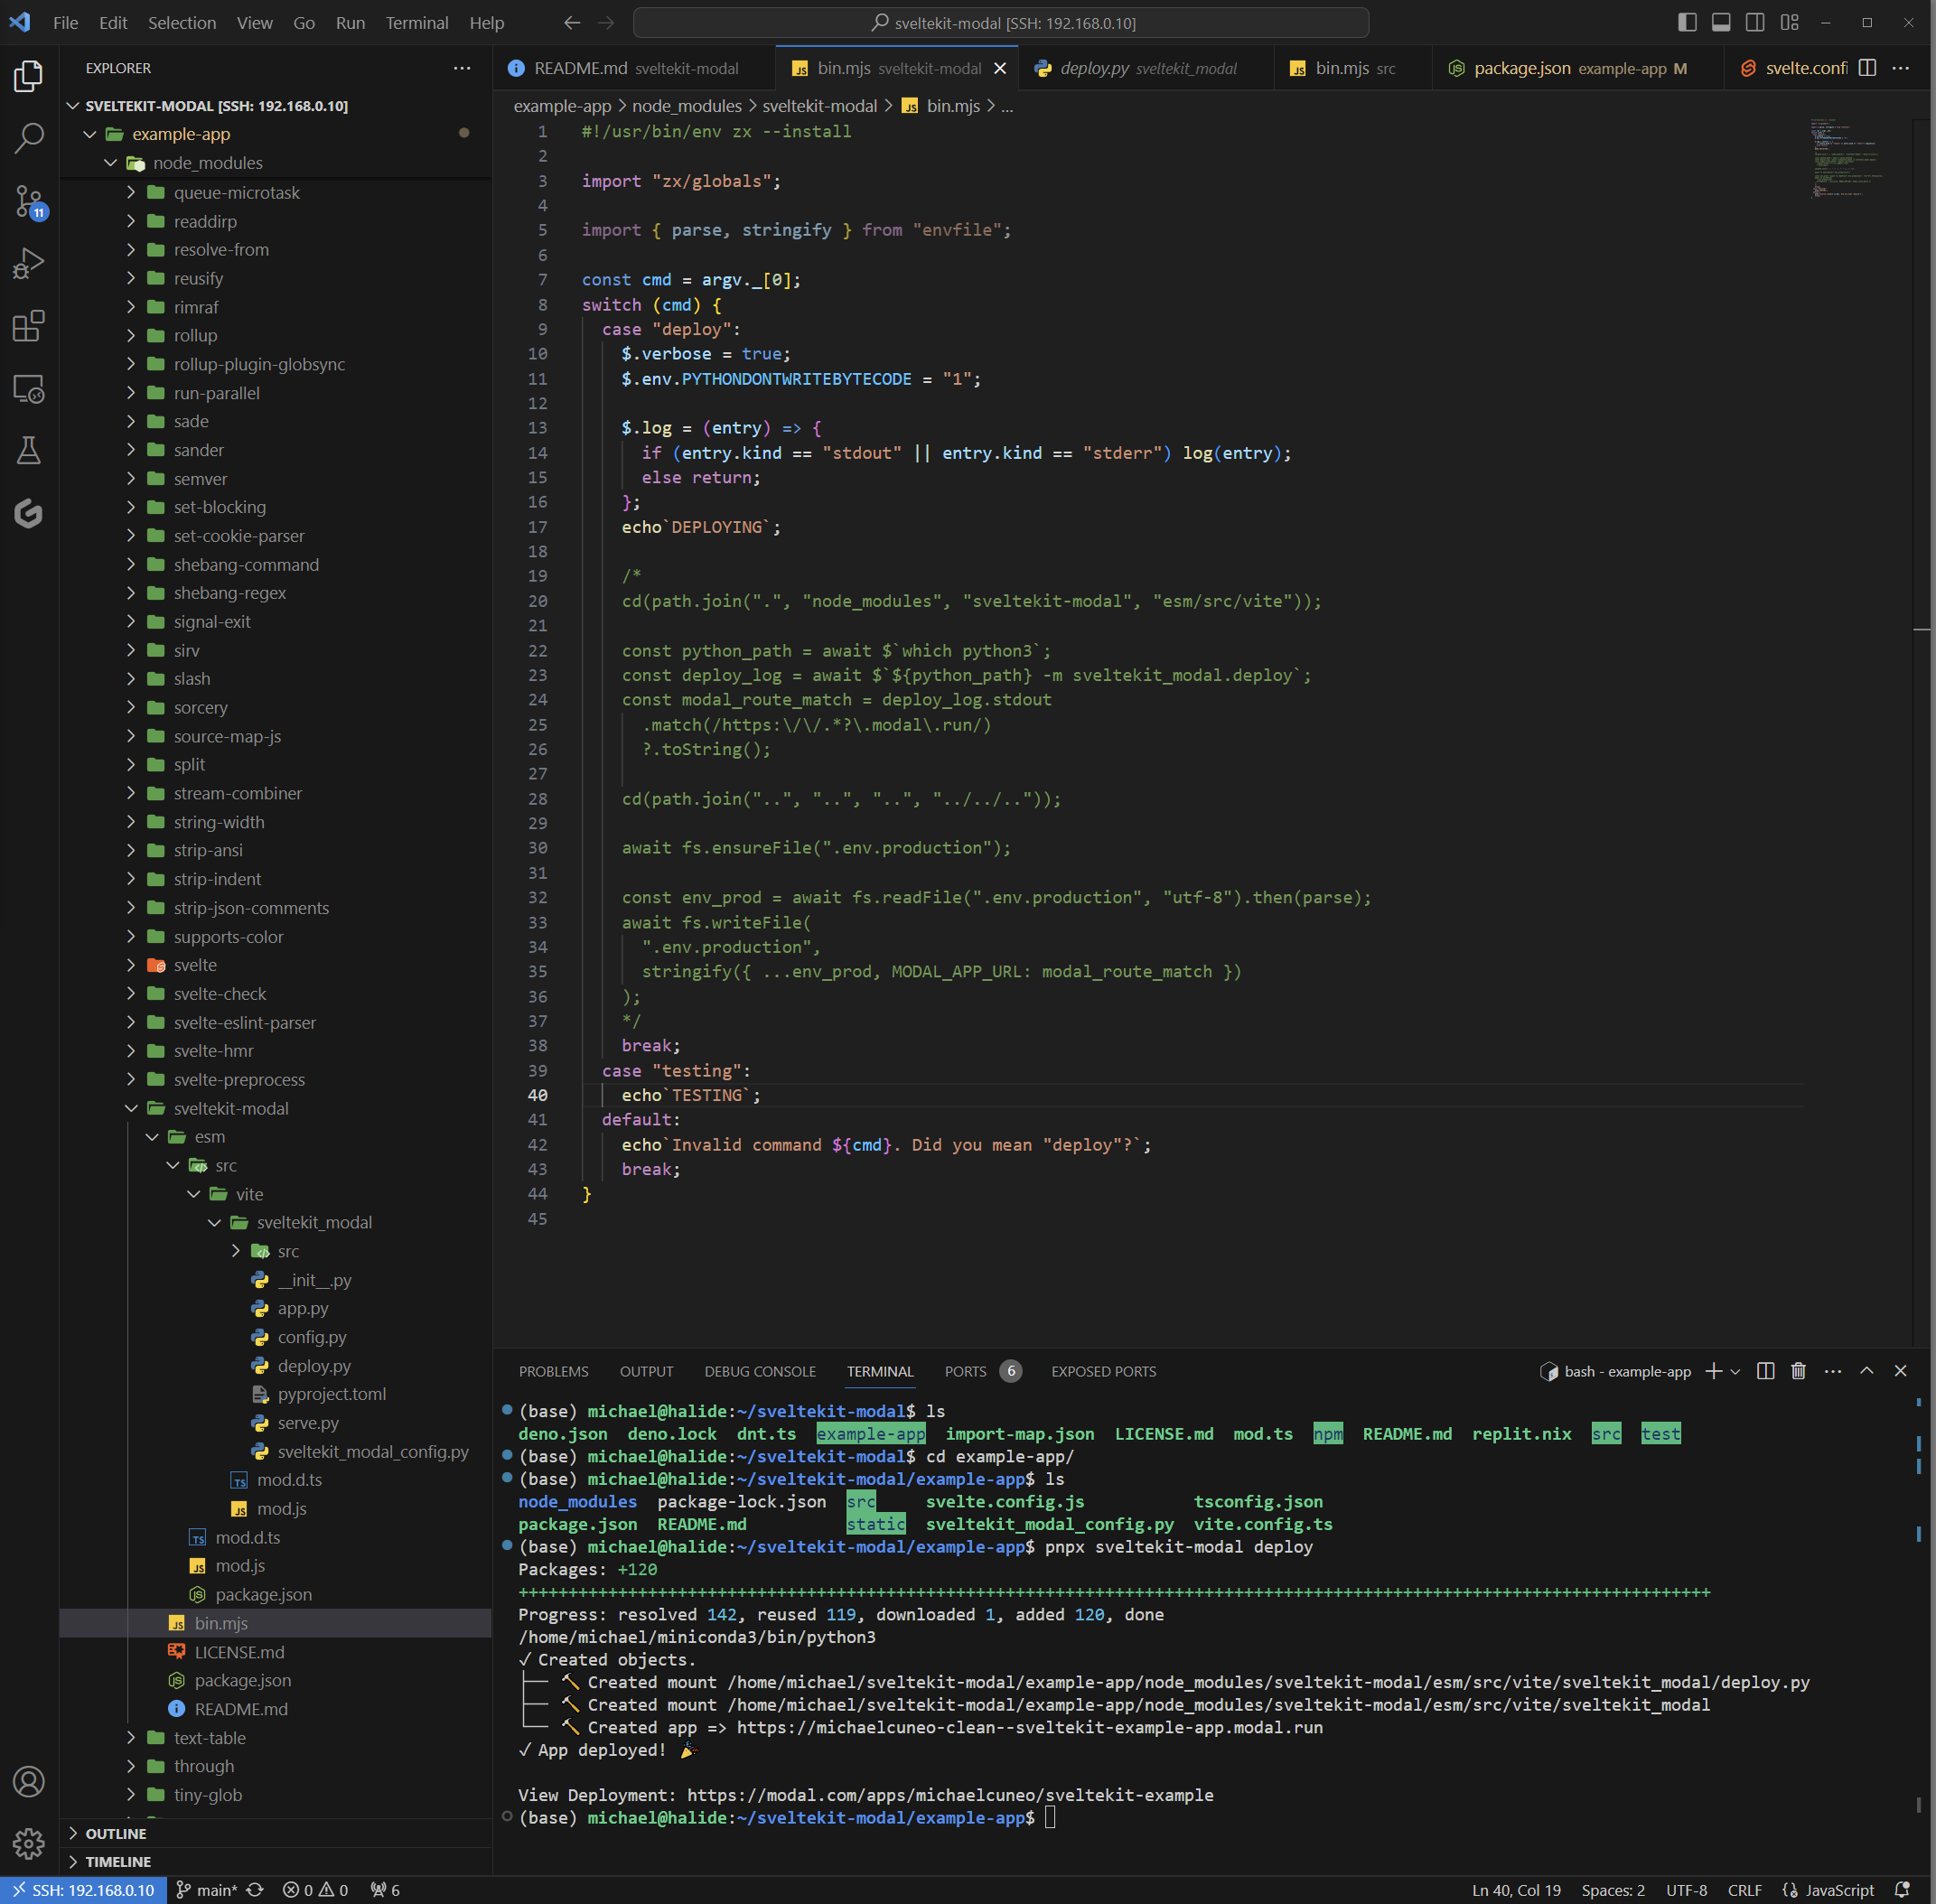
Task: Open the Manage gear icon
Action: pyautogui.click(x=29, y=1843)
